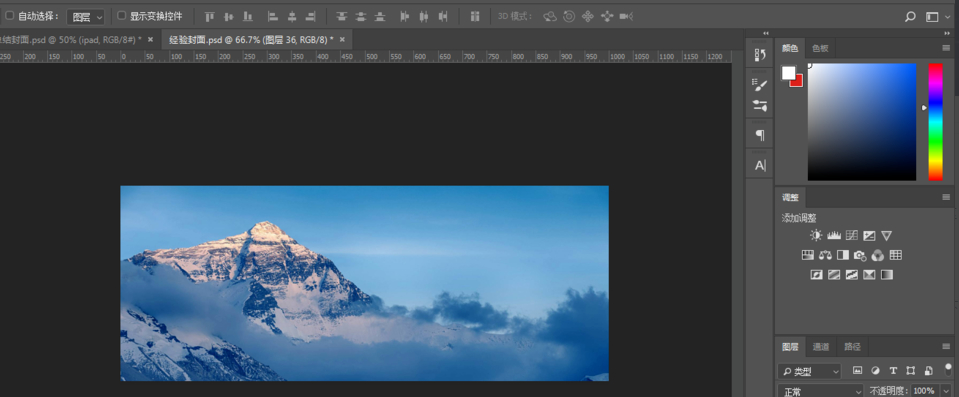Image resolution: width=959 pixels, height=397 pixels.
Task: Align left edges of layers
Action: (273, 17)
